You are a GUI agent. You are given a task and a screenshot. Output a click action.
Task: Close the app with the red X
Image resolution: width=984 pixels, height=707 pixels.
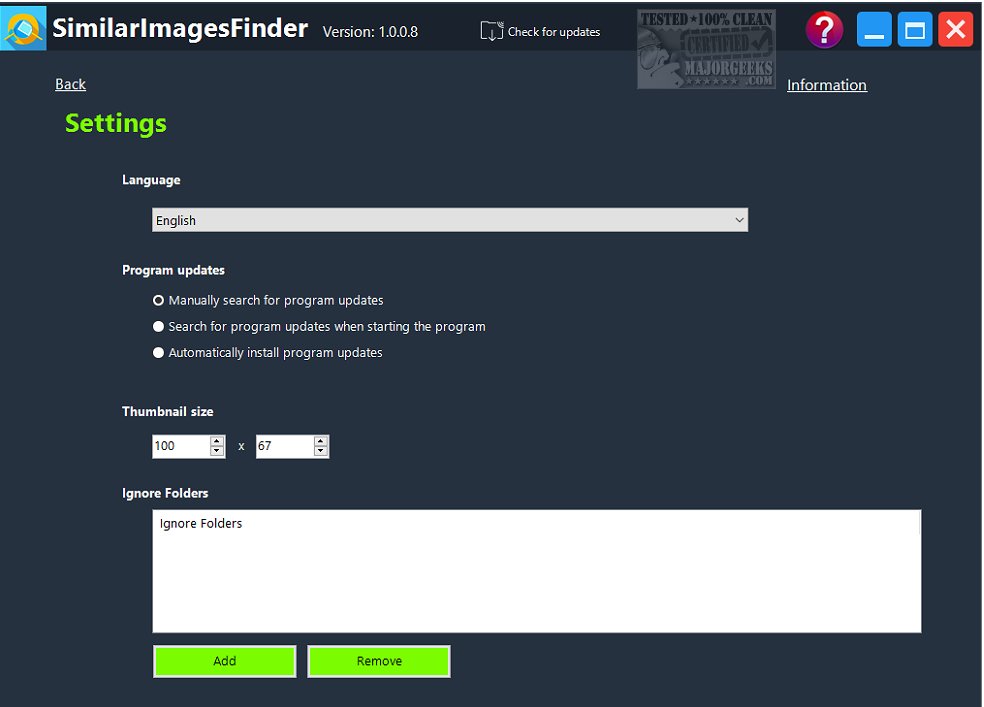(955, 29)
